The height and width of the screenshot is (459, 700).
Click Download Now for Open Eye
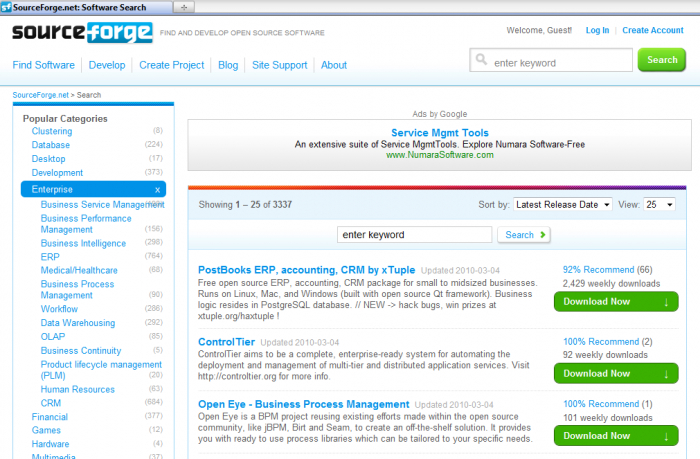[x=616, y=436]
